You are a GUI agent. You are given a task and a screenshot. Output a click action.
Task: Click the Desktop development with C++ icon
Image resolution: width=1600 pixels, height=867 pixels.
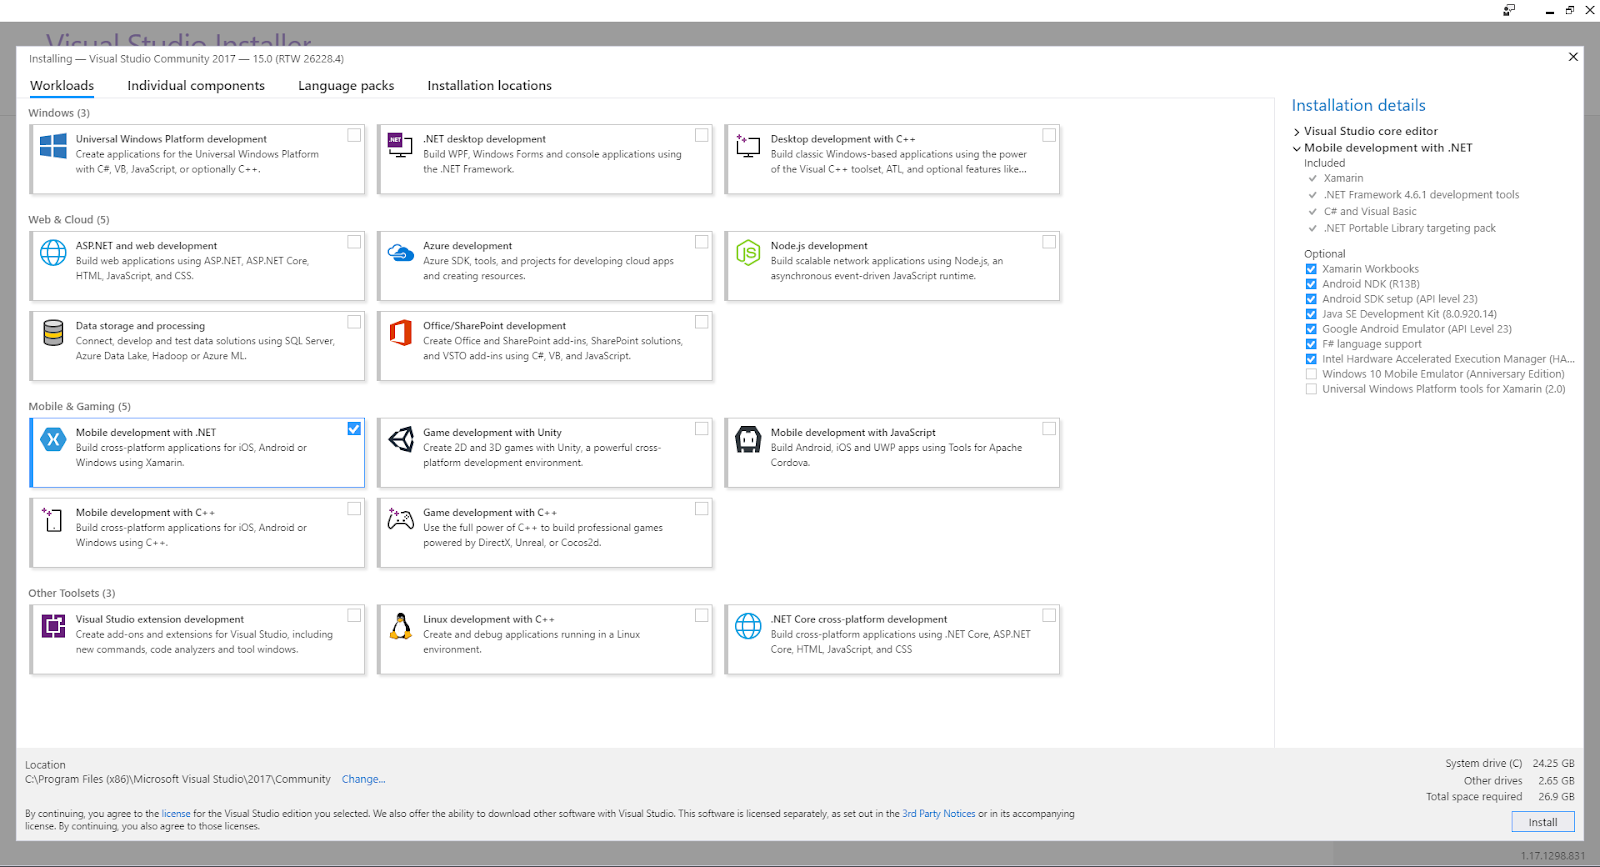point(748,146)
